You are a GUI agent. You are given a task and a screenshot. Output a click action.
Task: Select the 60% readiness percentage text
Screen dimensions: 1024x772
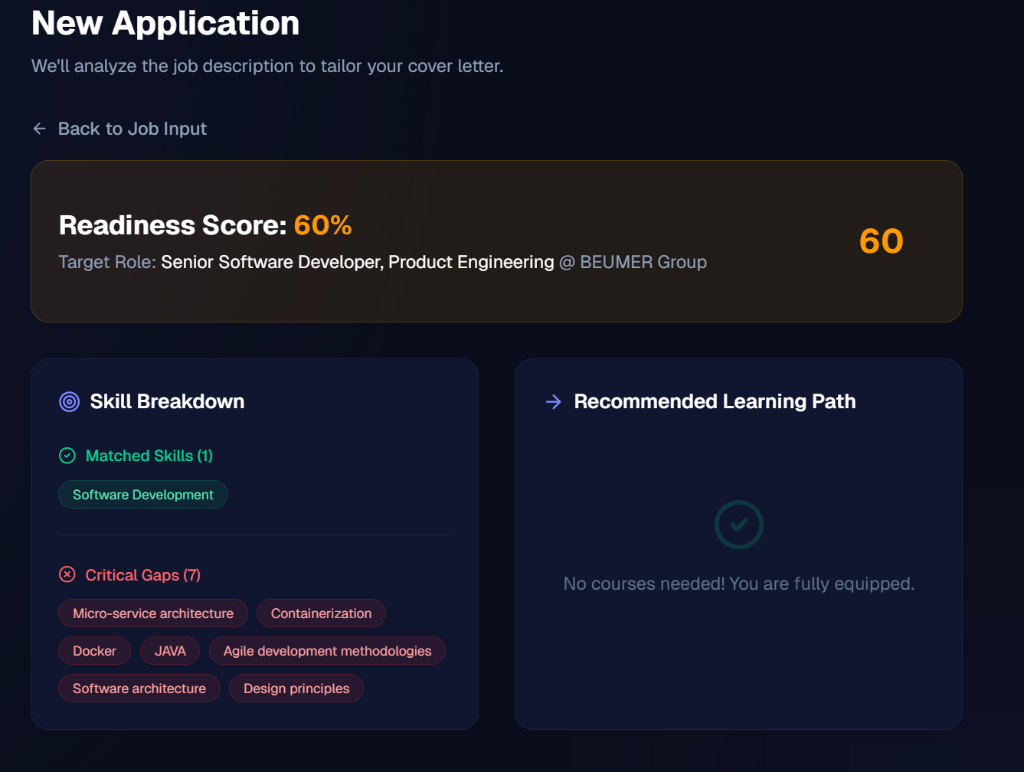(x=321, y=225)
